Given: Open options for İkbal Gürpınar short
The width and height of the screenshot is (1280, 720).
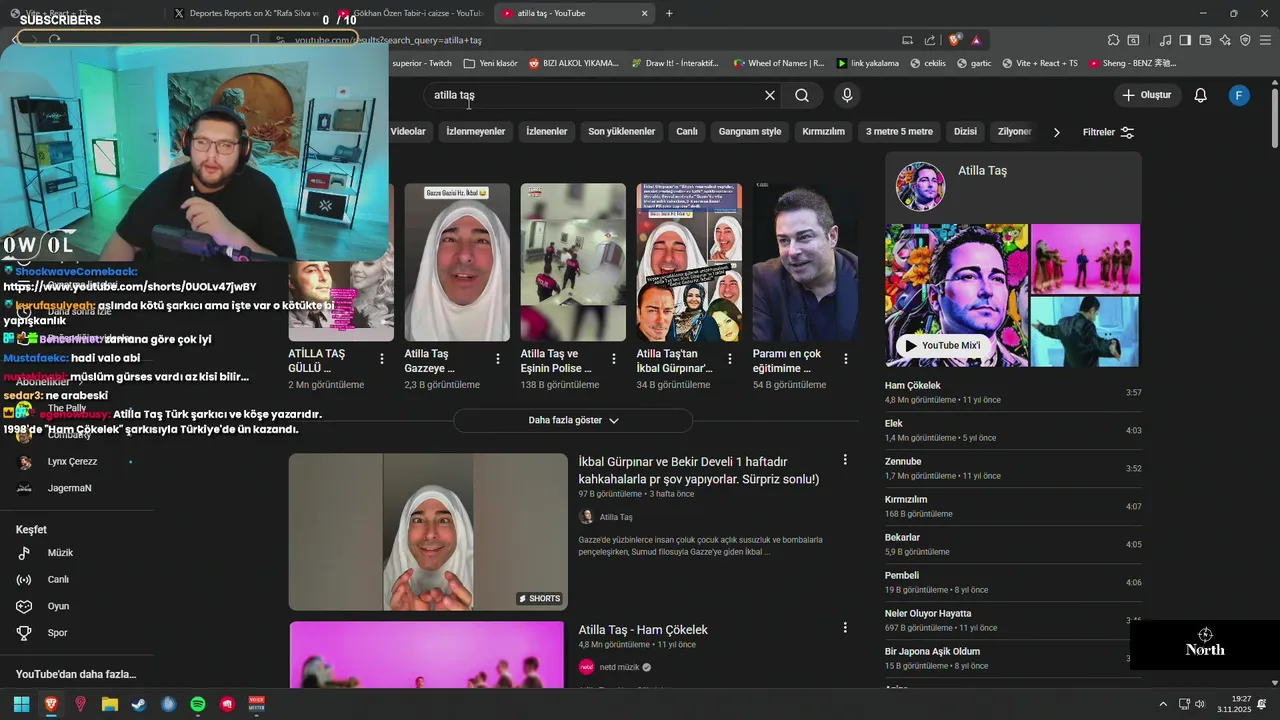Looking at the screenshot, I should pyautogui.click(x=730, y=358).
